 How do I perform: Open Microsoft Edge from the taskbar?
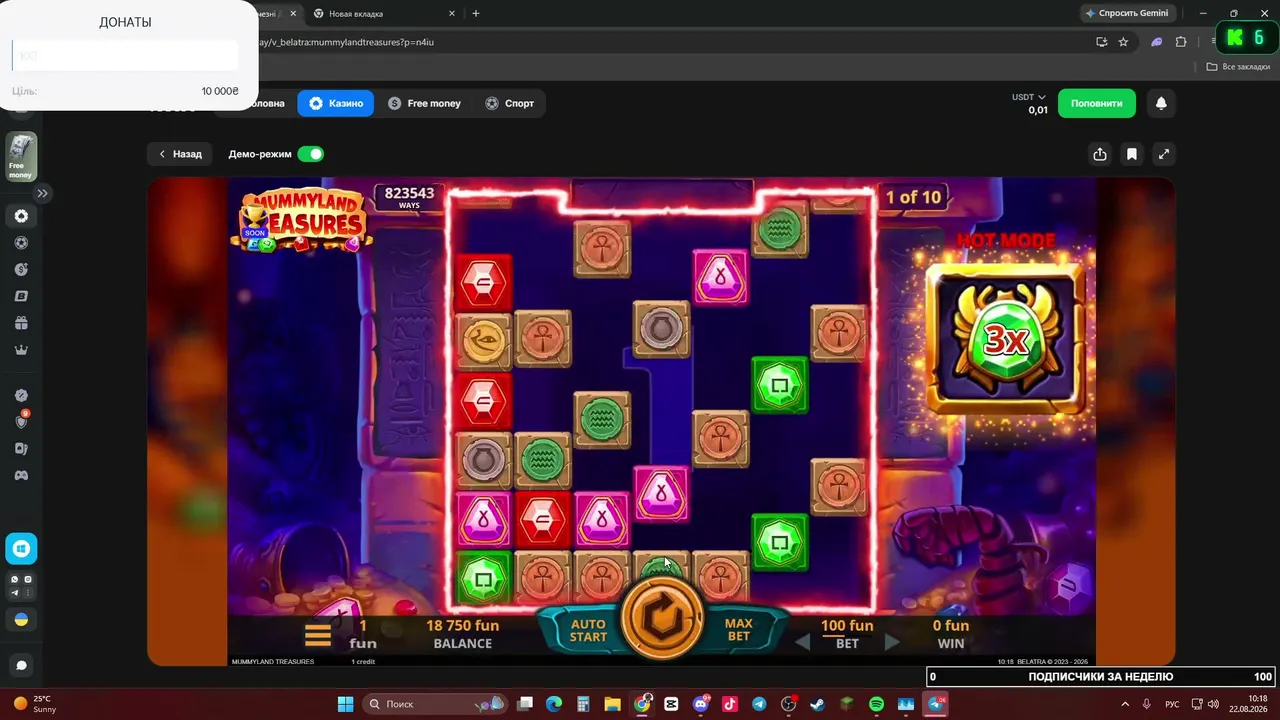click(554, 704)
